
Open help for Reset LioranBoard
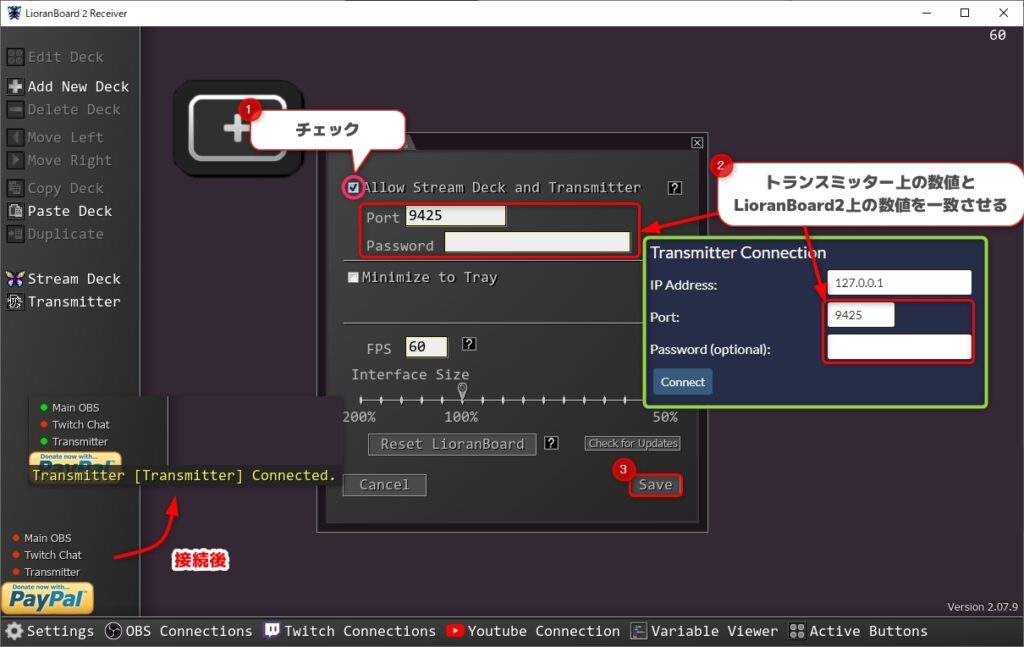[x=551, y=443]
